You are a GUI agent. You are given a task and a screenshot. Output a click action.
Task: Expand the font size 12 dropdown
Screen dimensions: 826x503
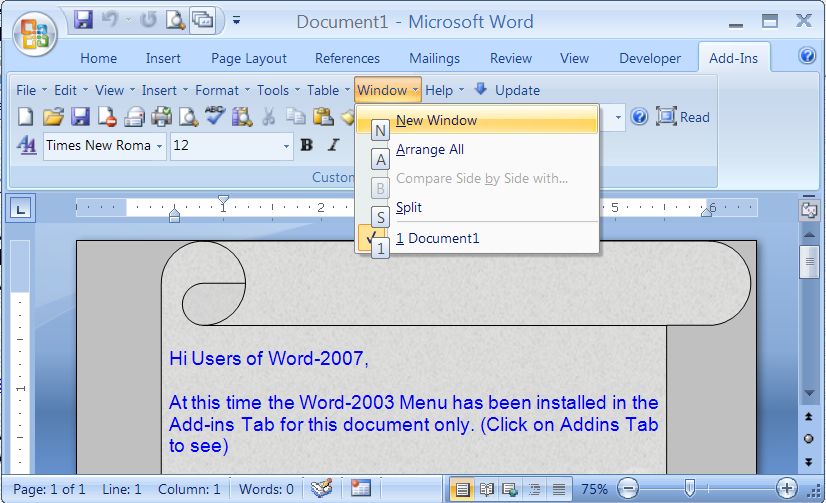click(286, 146)
